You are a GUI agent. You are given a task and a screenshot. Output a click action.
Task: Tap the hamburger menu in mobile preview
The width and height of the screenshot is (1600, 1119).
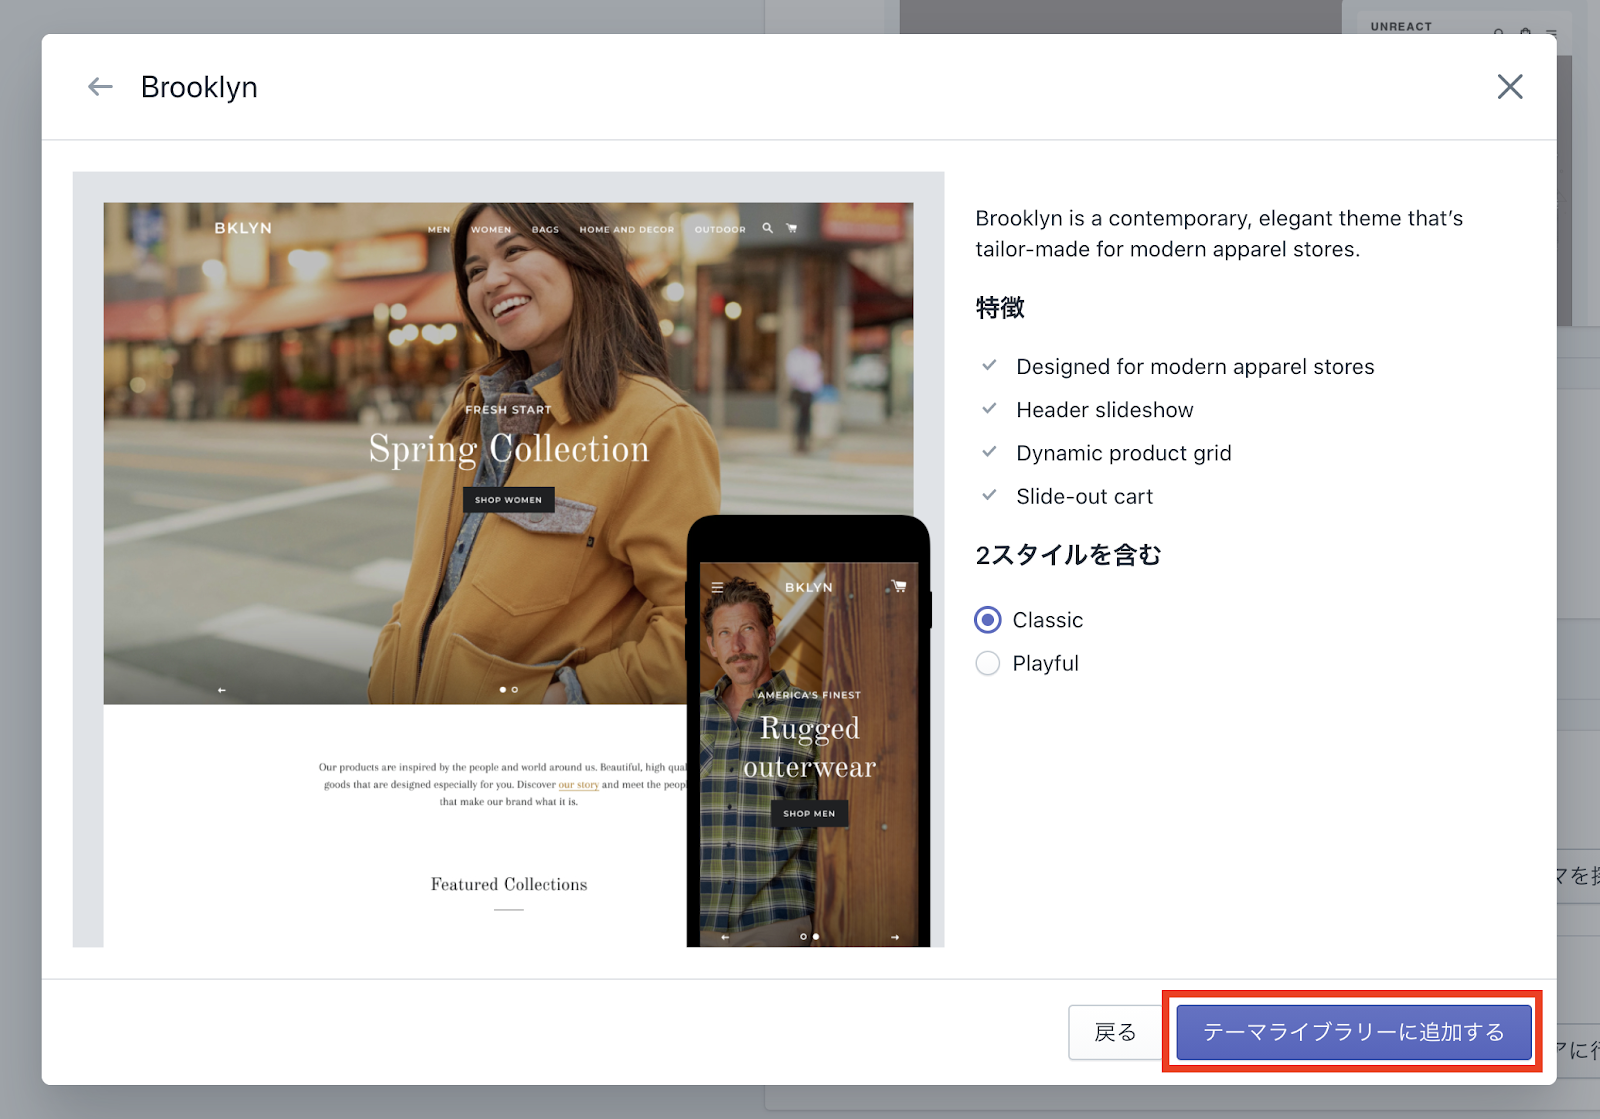tap(717, 588)
